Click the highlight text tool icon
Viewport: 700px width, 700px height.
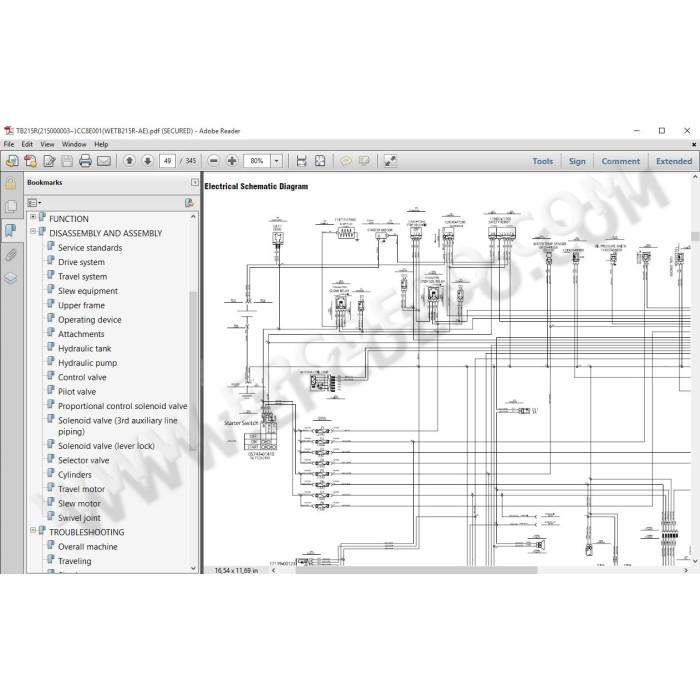[x=364, y=161]
